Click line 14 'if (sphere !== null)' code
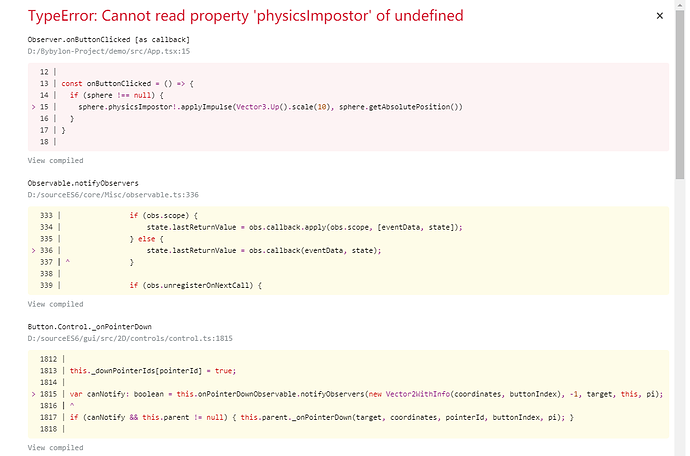Image resolution: width=690 pixels, height=456 pixels. coord(117,95)
